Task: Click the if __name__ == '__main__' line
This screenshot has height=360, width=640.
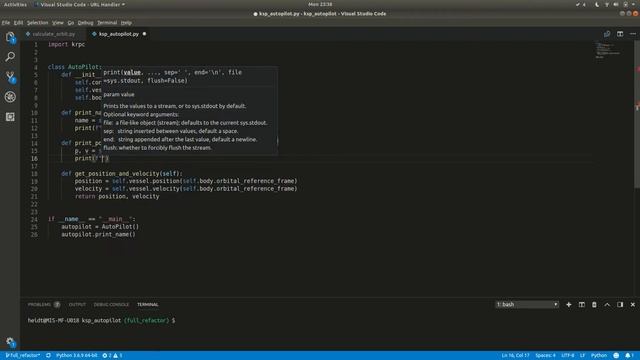Action: (x=91, y=219)
